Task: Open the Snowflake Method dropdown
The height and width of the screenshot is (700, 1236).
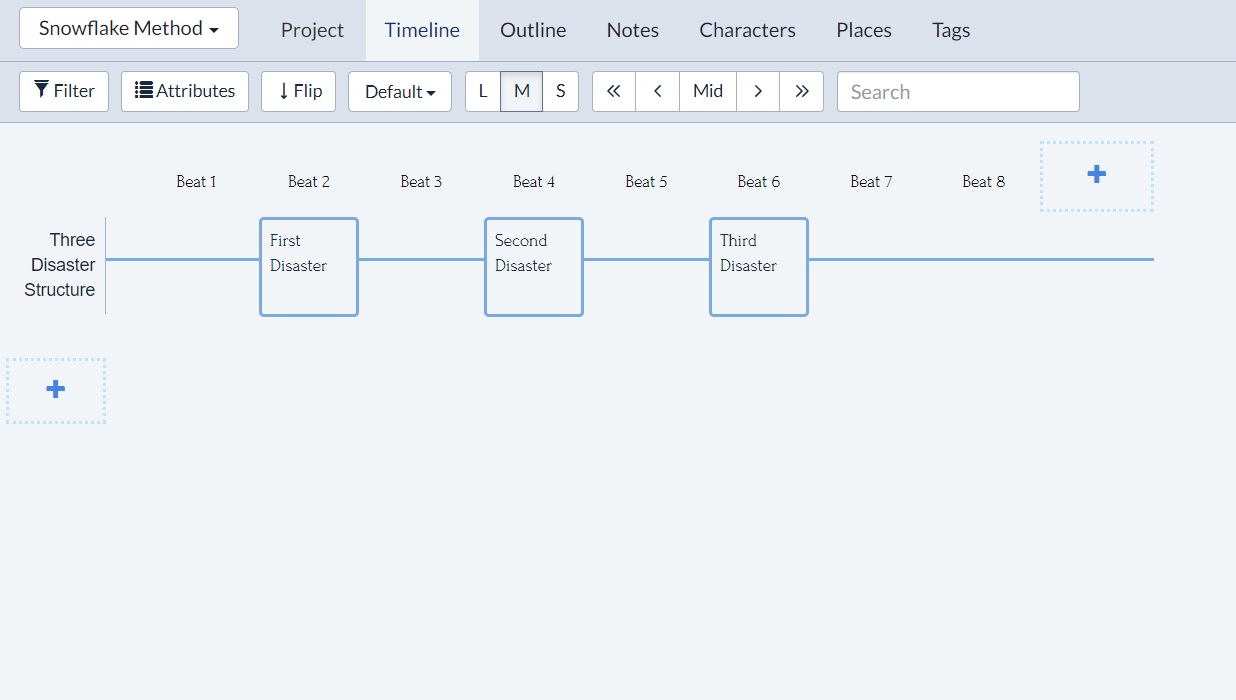Action: [x=128, y=28]
